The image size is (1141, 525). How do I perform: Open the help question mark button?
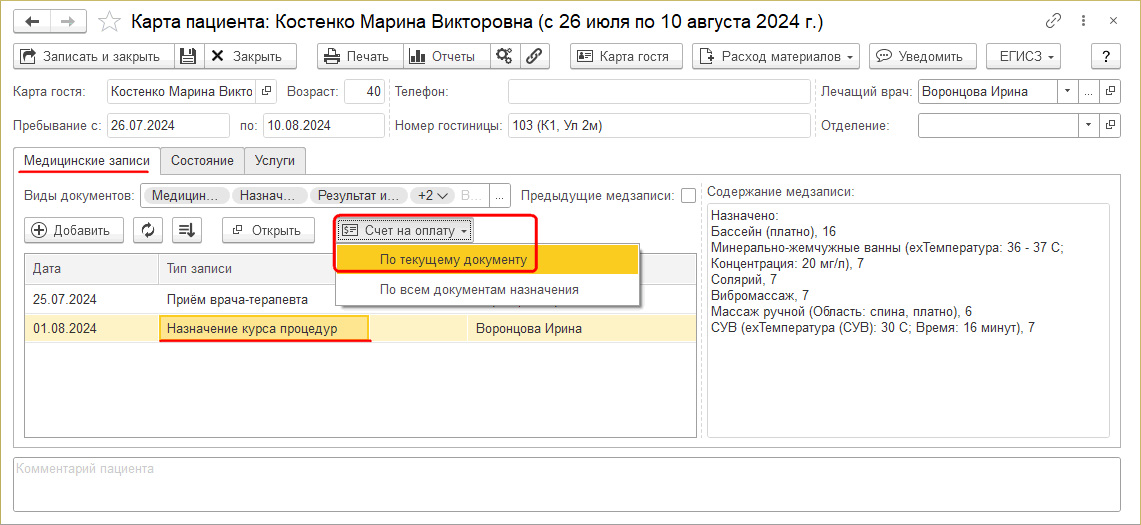click(x=1106, y=56)
